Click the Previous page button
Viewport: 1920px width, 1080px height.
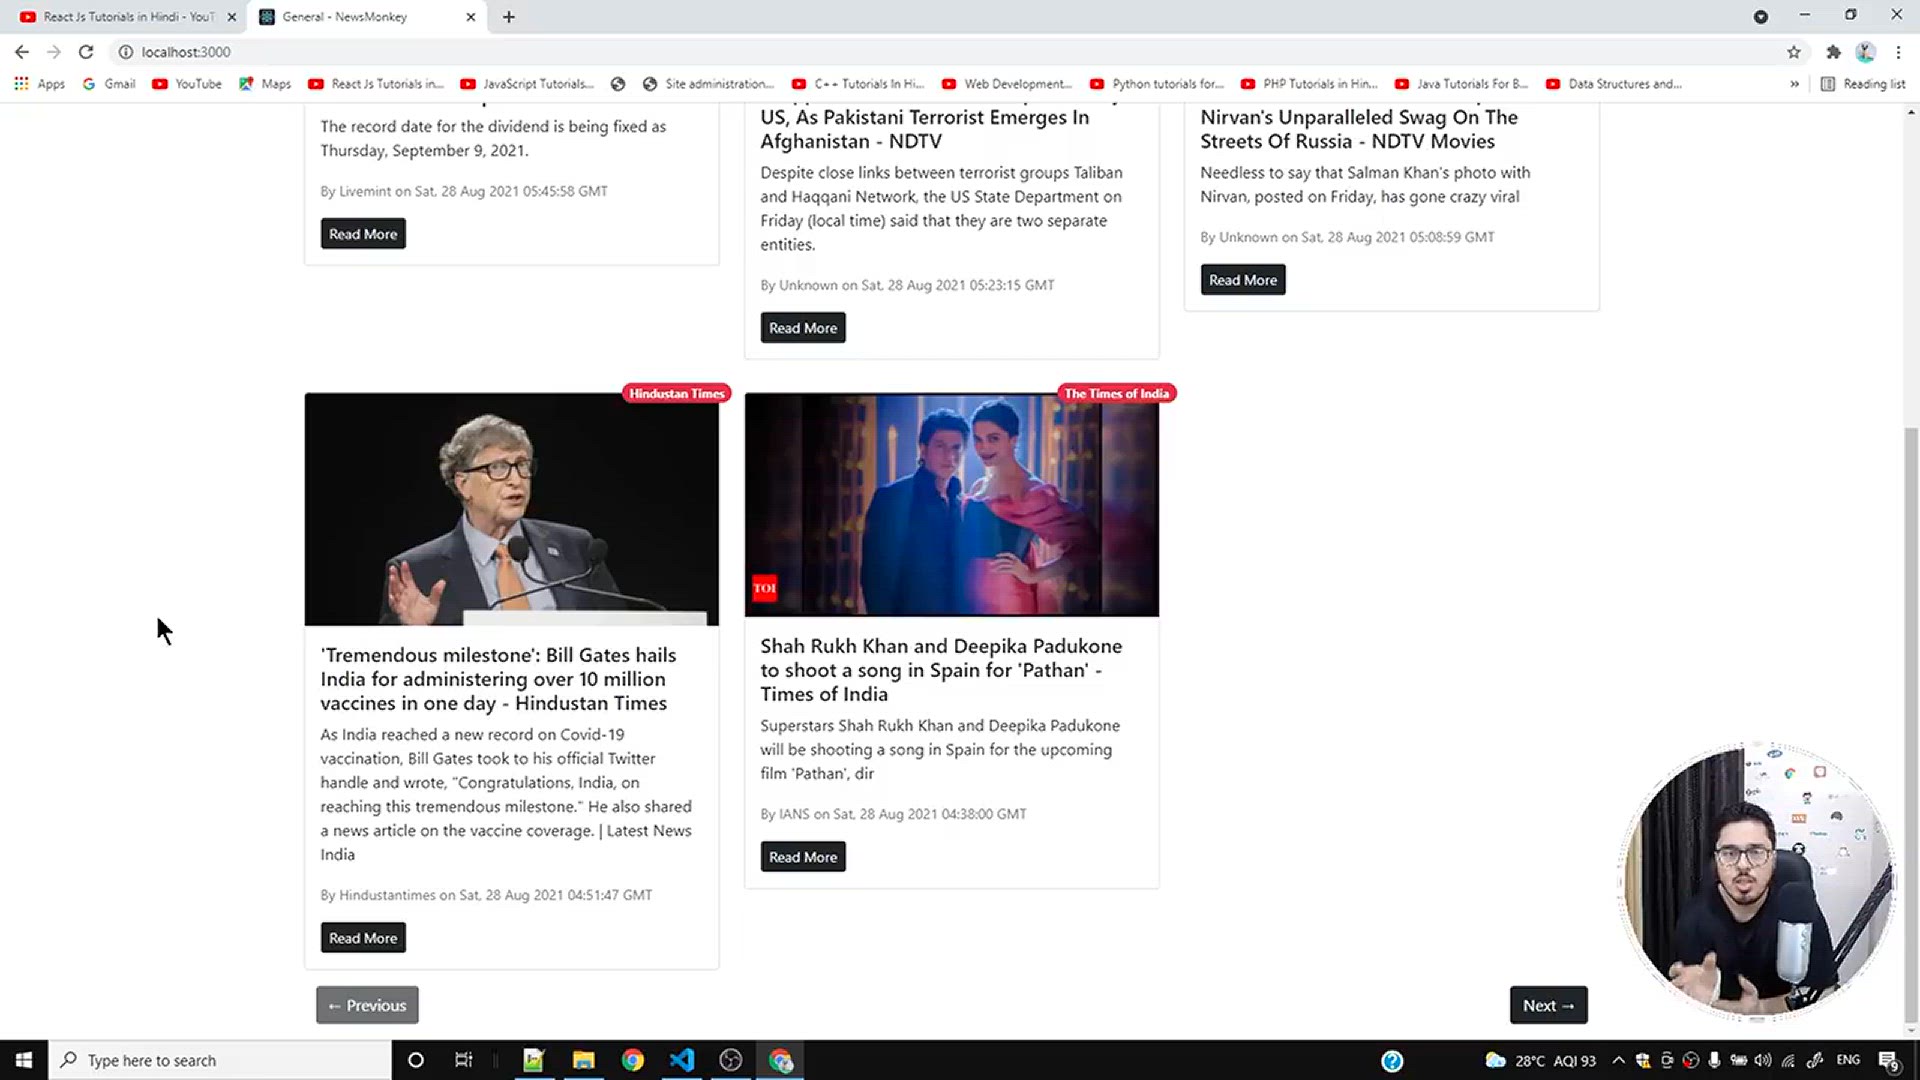[367, 1005]
